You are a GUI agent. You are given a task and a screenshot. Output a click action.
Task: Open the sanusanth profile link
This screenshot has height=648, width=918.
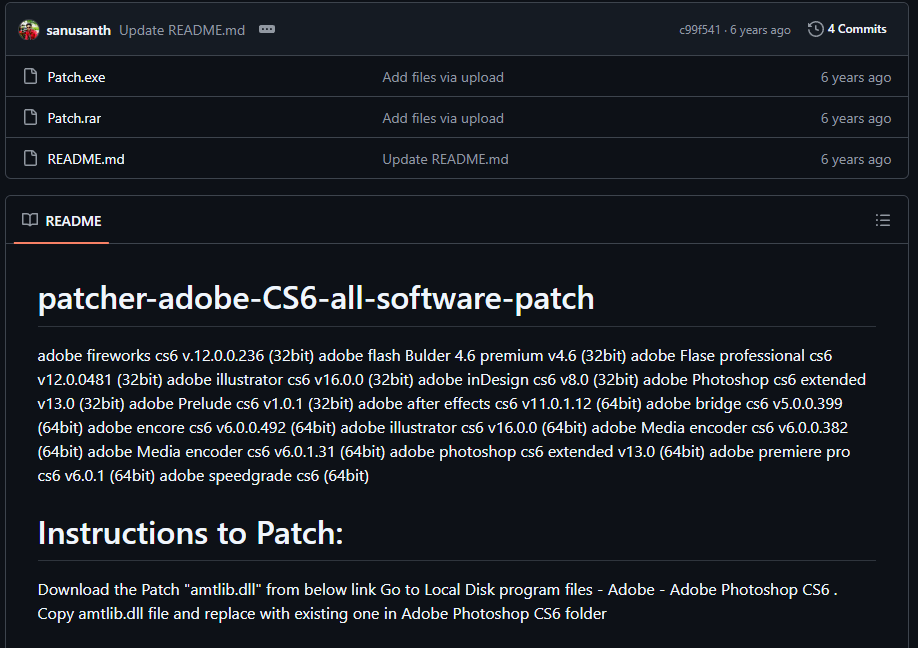pyautogui.click(x=78, y=30)
